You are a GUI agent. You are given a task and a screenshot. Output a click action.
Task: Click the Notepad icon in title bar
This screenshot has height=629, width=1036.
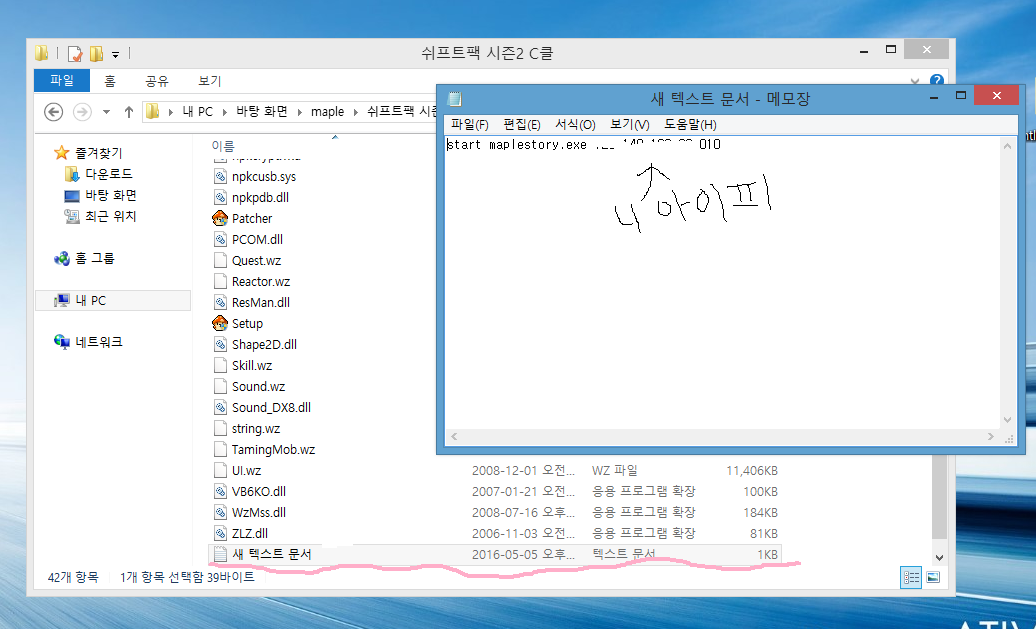pyautogui.click(x=455, y=98)
